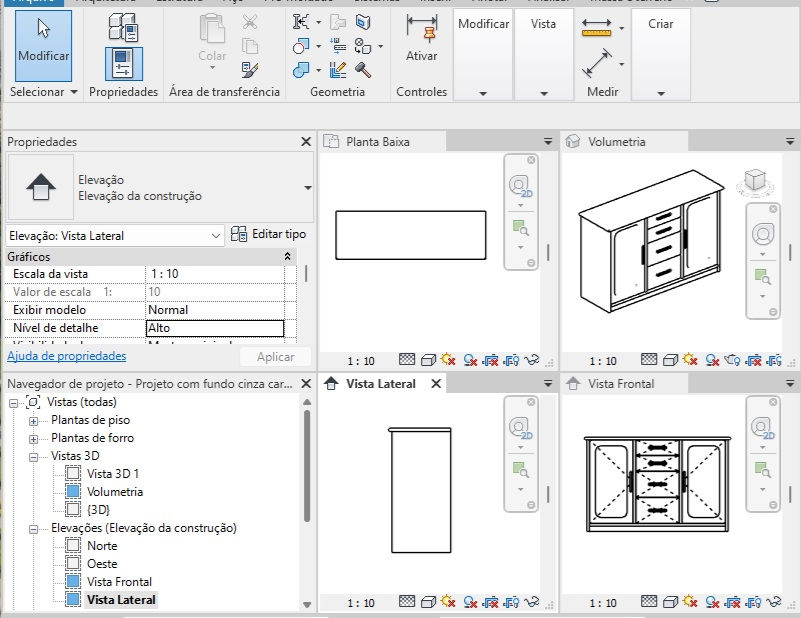Click the ViewCube in the Volumetria view

click(755, 182)
